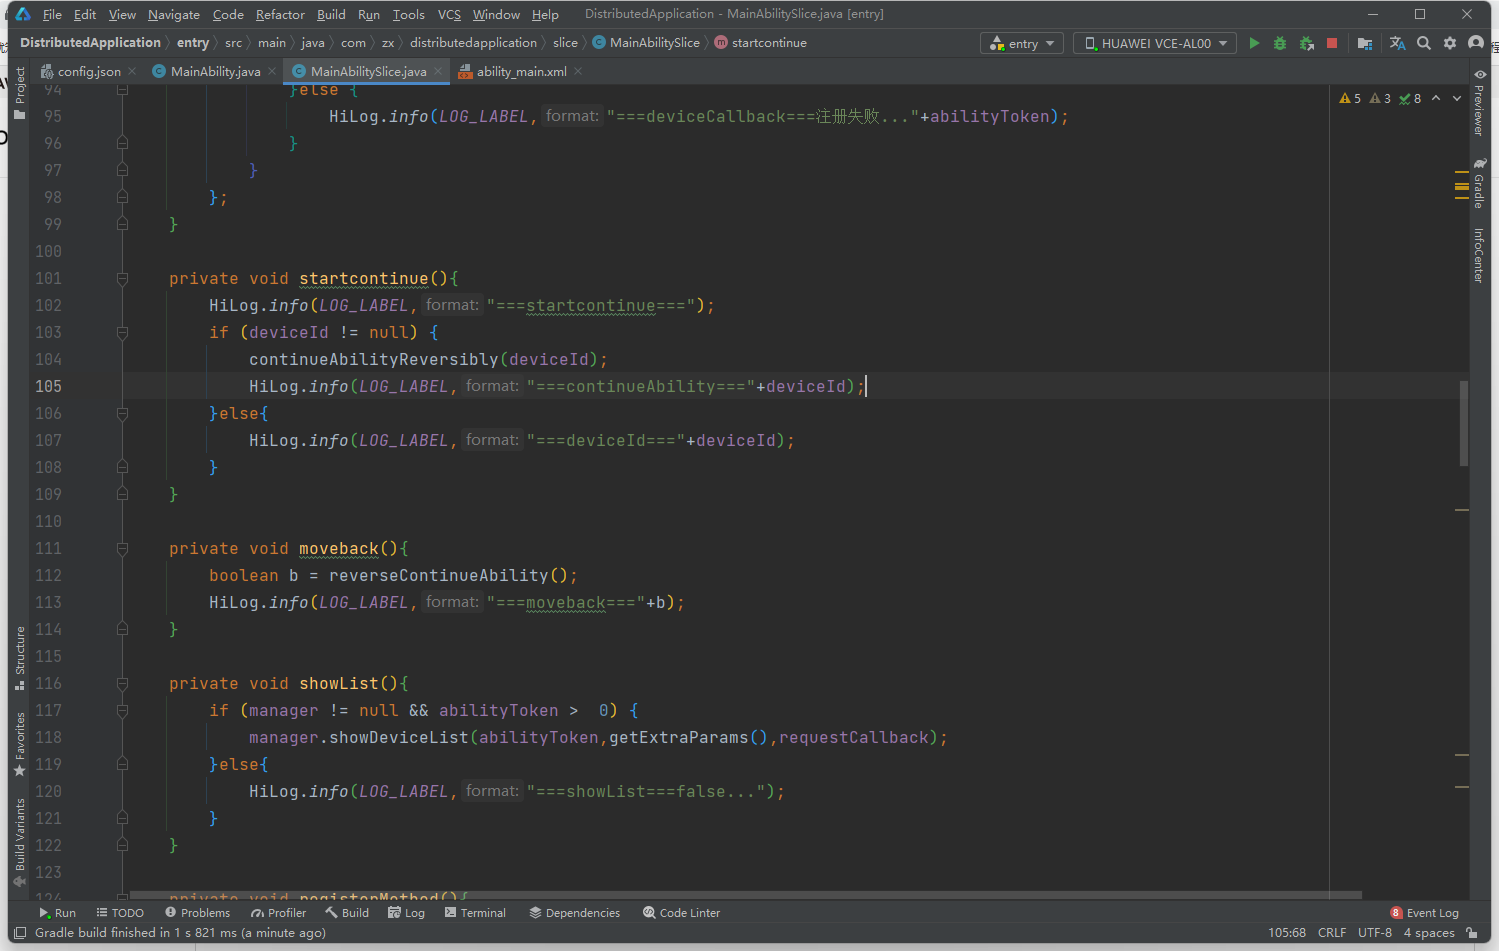Open the Dependencies tool window
The height and width of the screenshot is (951, 1499).
[575, 913]
